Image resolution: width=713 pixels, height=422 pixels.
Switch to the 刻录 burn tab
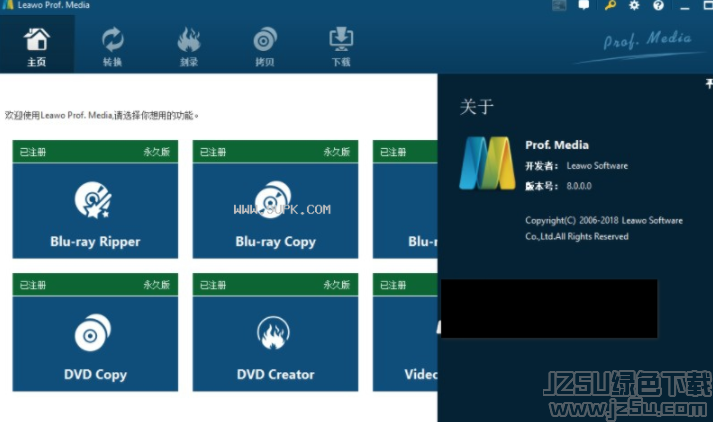189,46
